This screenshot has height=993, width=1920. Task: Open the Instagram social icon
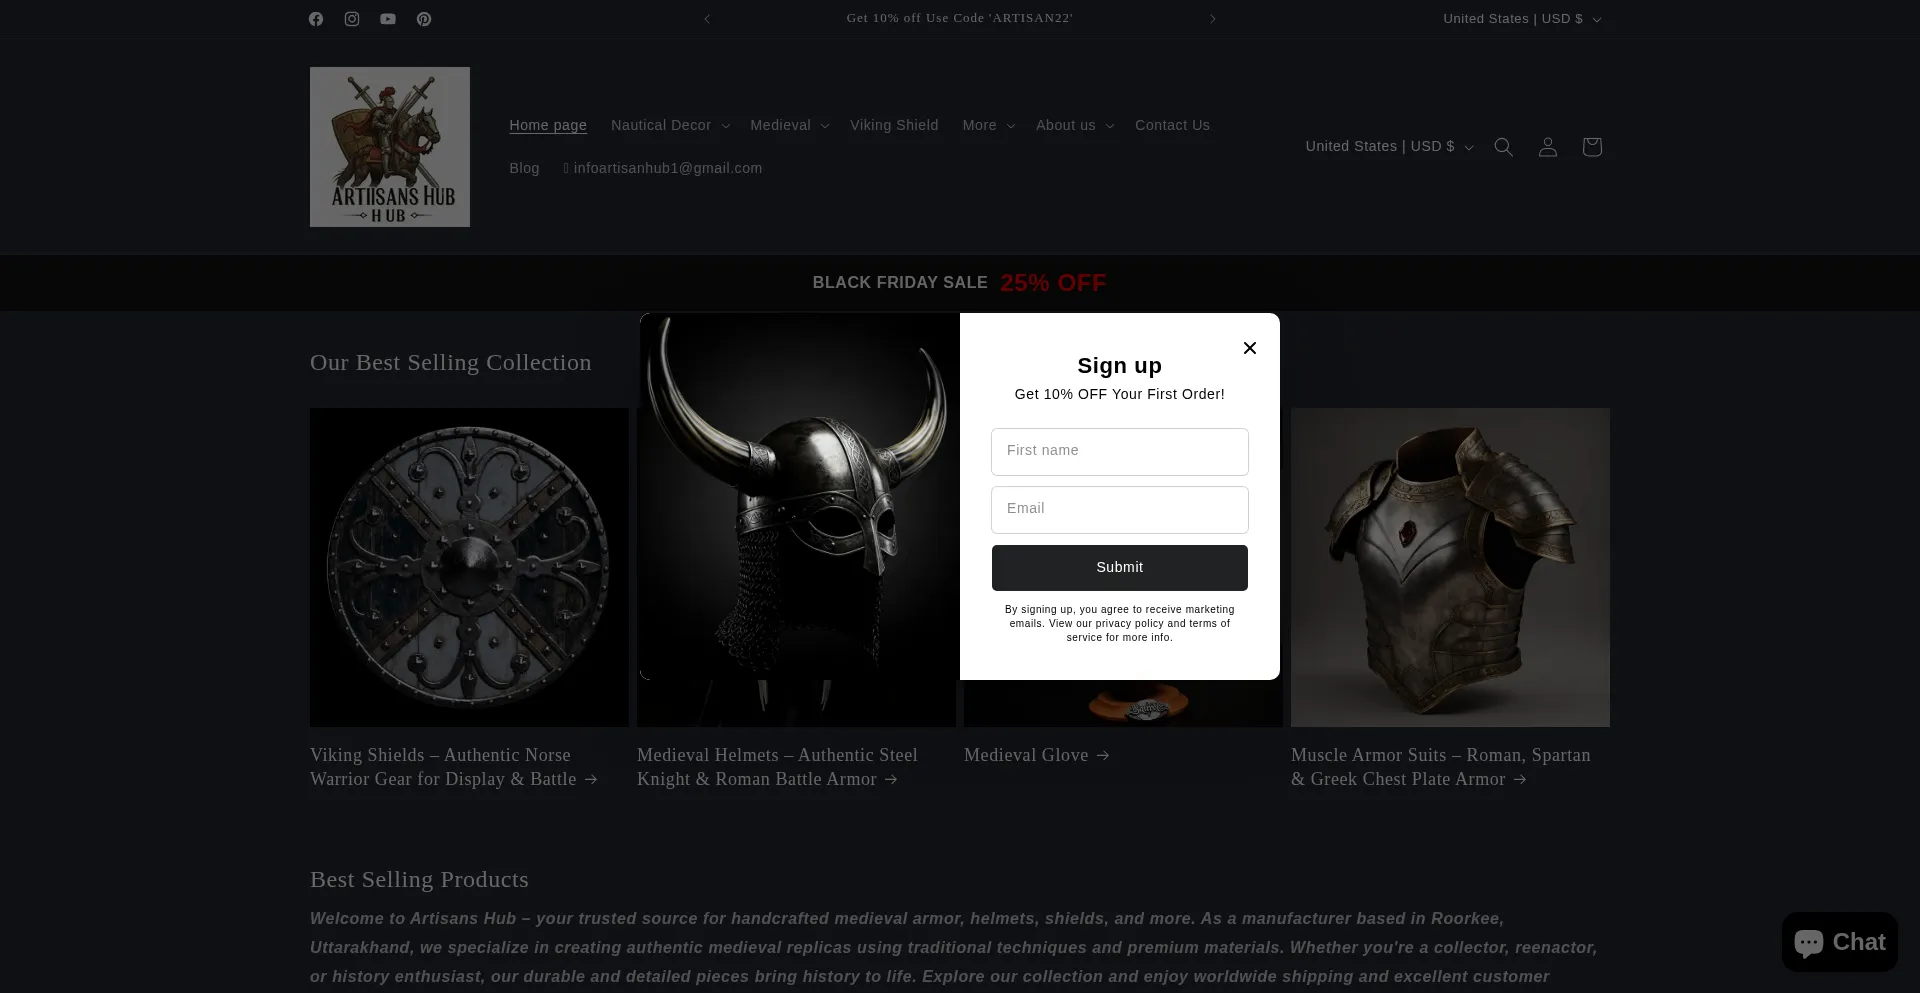tap(352, 19)
